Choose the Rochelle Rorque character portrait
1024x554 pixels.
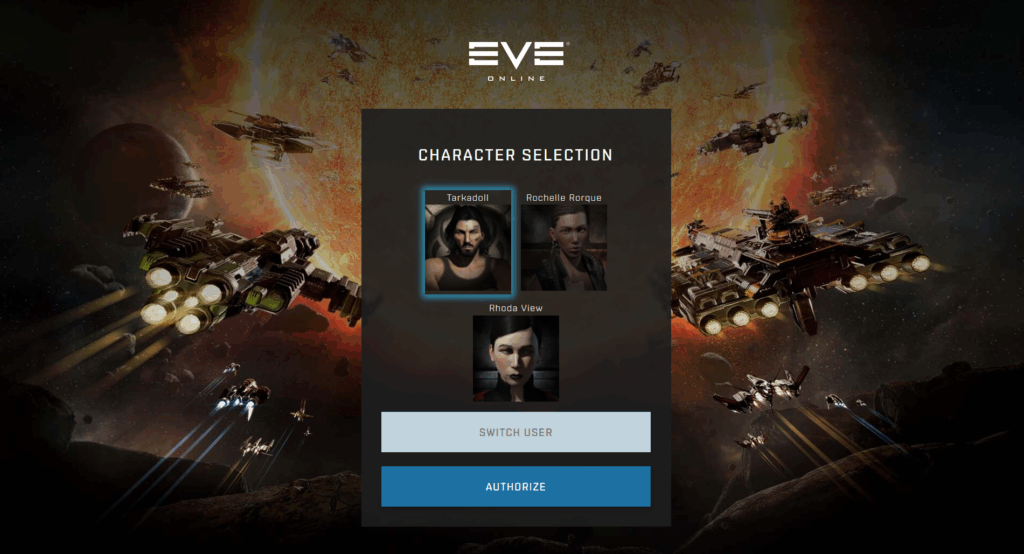coord(564,248)
